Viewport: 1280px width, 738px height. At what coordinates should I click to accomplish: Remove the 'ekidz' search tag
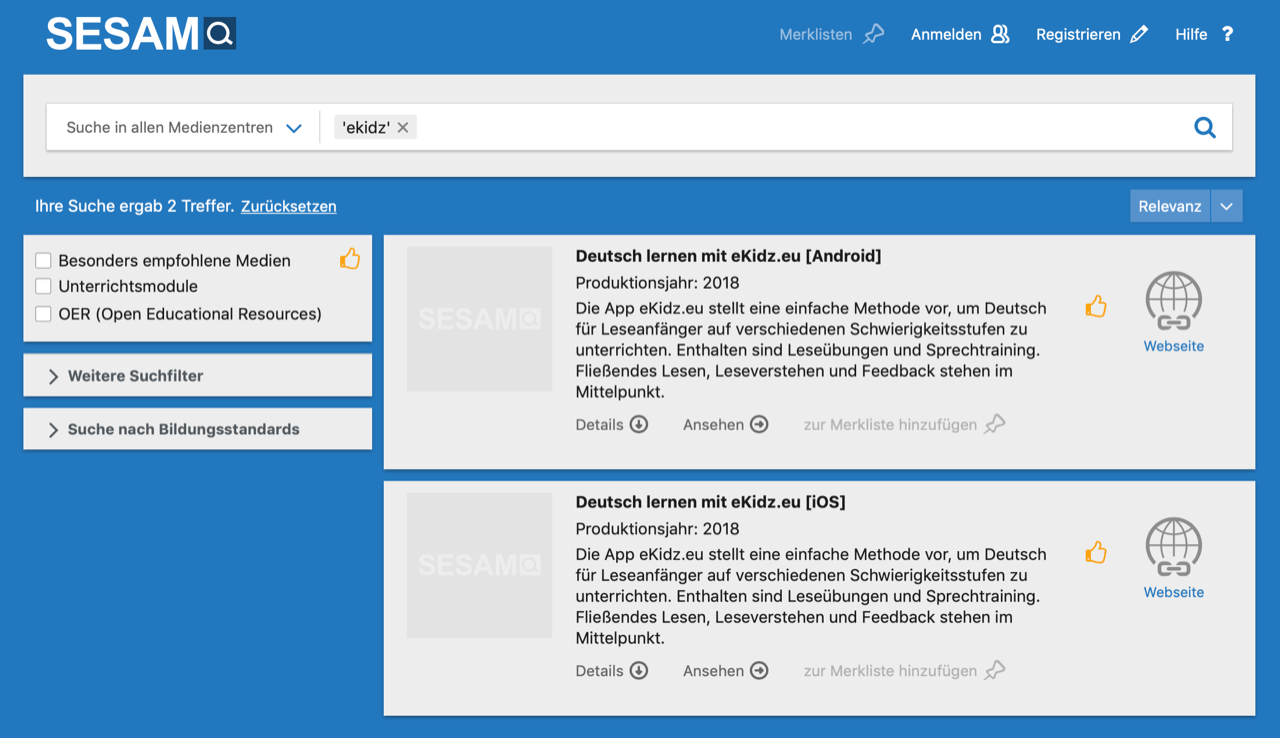[403, 128]
